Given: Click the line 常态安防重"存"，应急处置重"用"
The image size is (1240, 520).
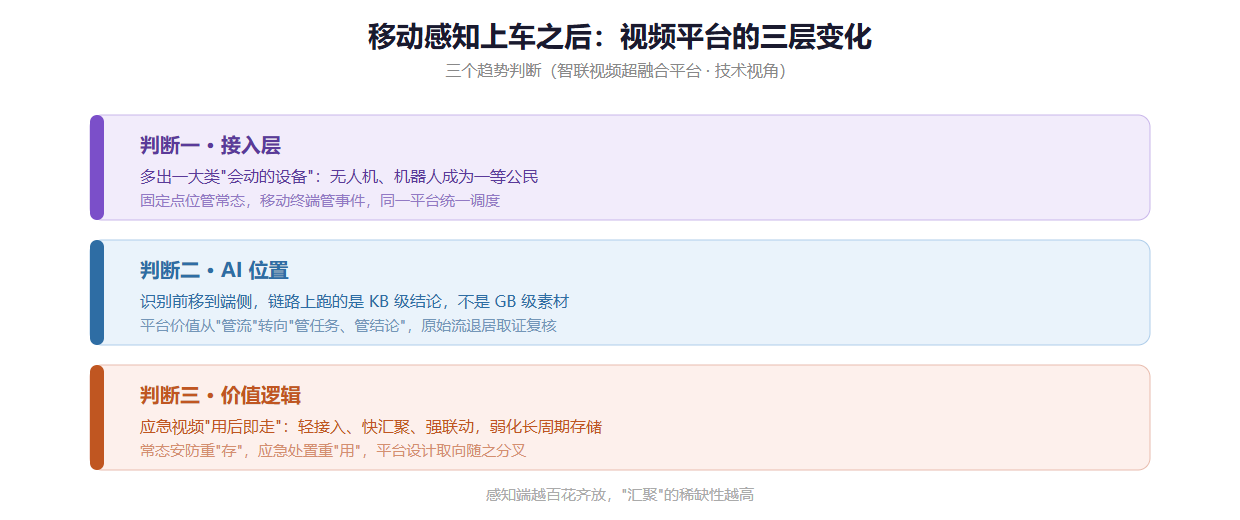Looking at the screenshot, I should [333, 450].
